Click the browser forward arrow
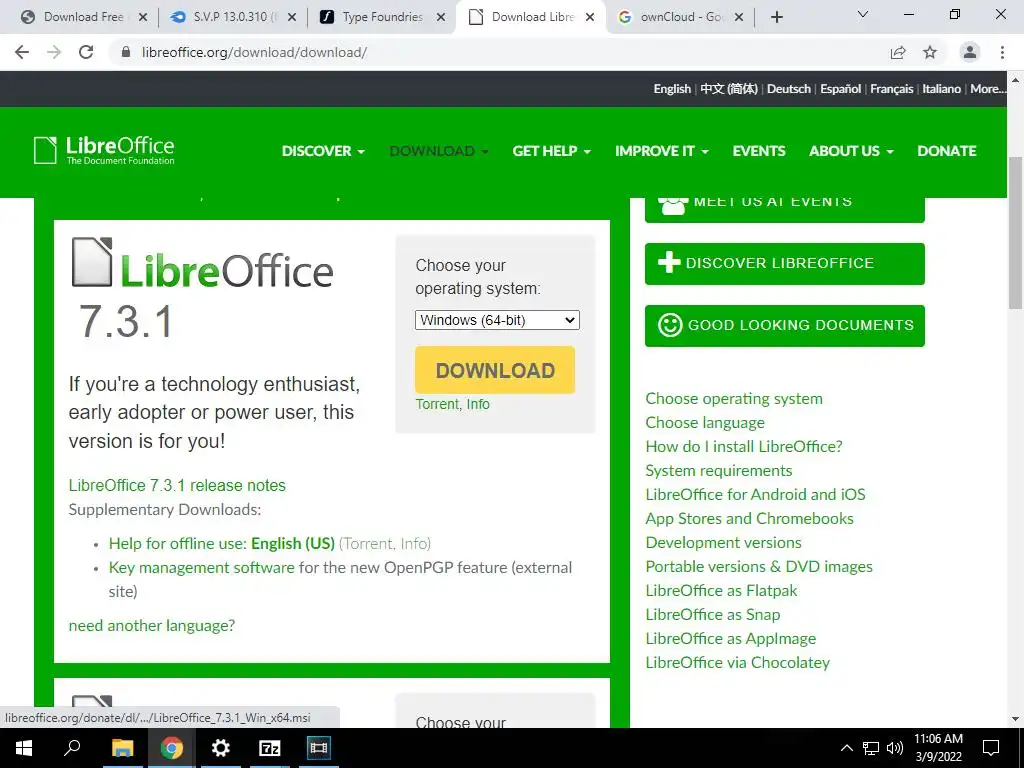Viewport: 1024px width, 768px height. coord(54,52)
